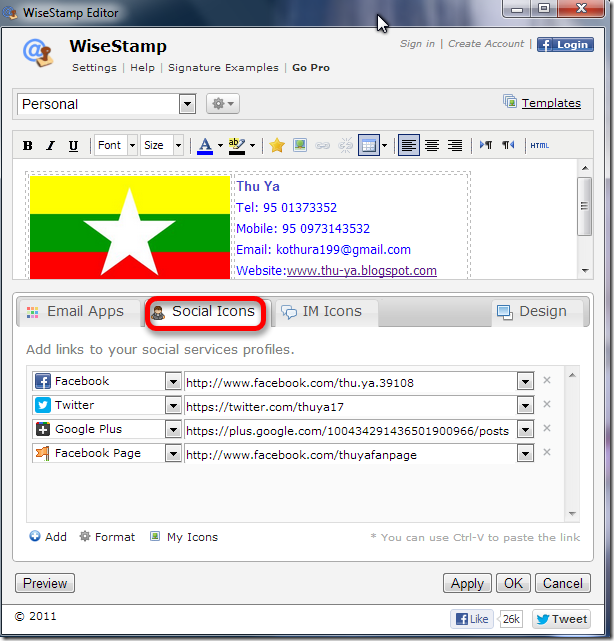Click the Apply button
This screenshot has height=641, width=614.
[467, 583]
